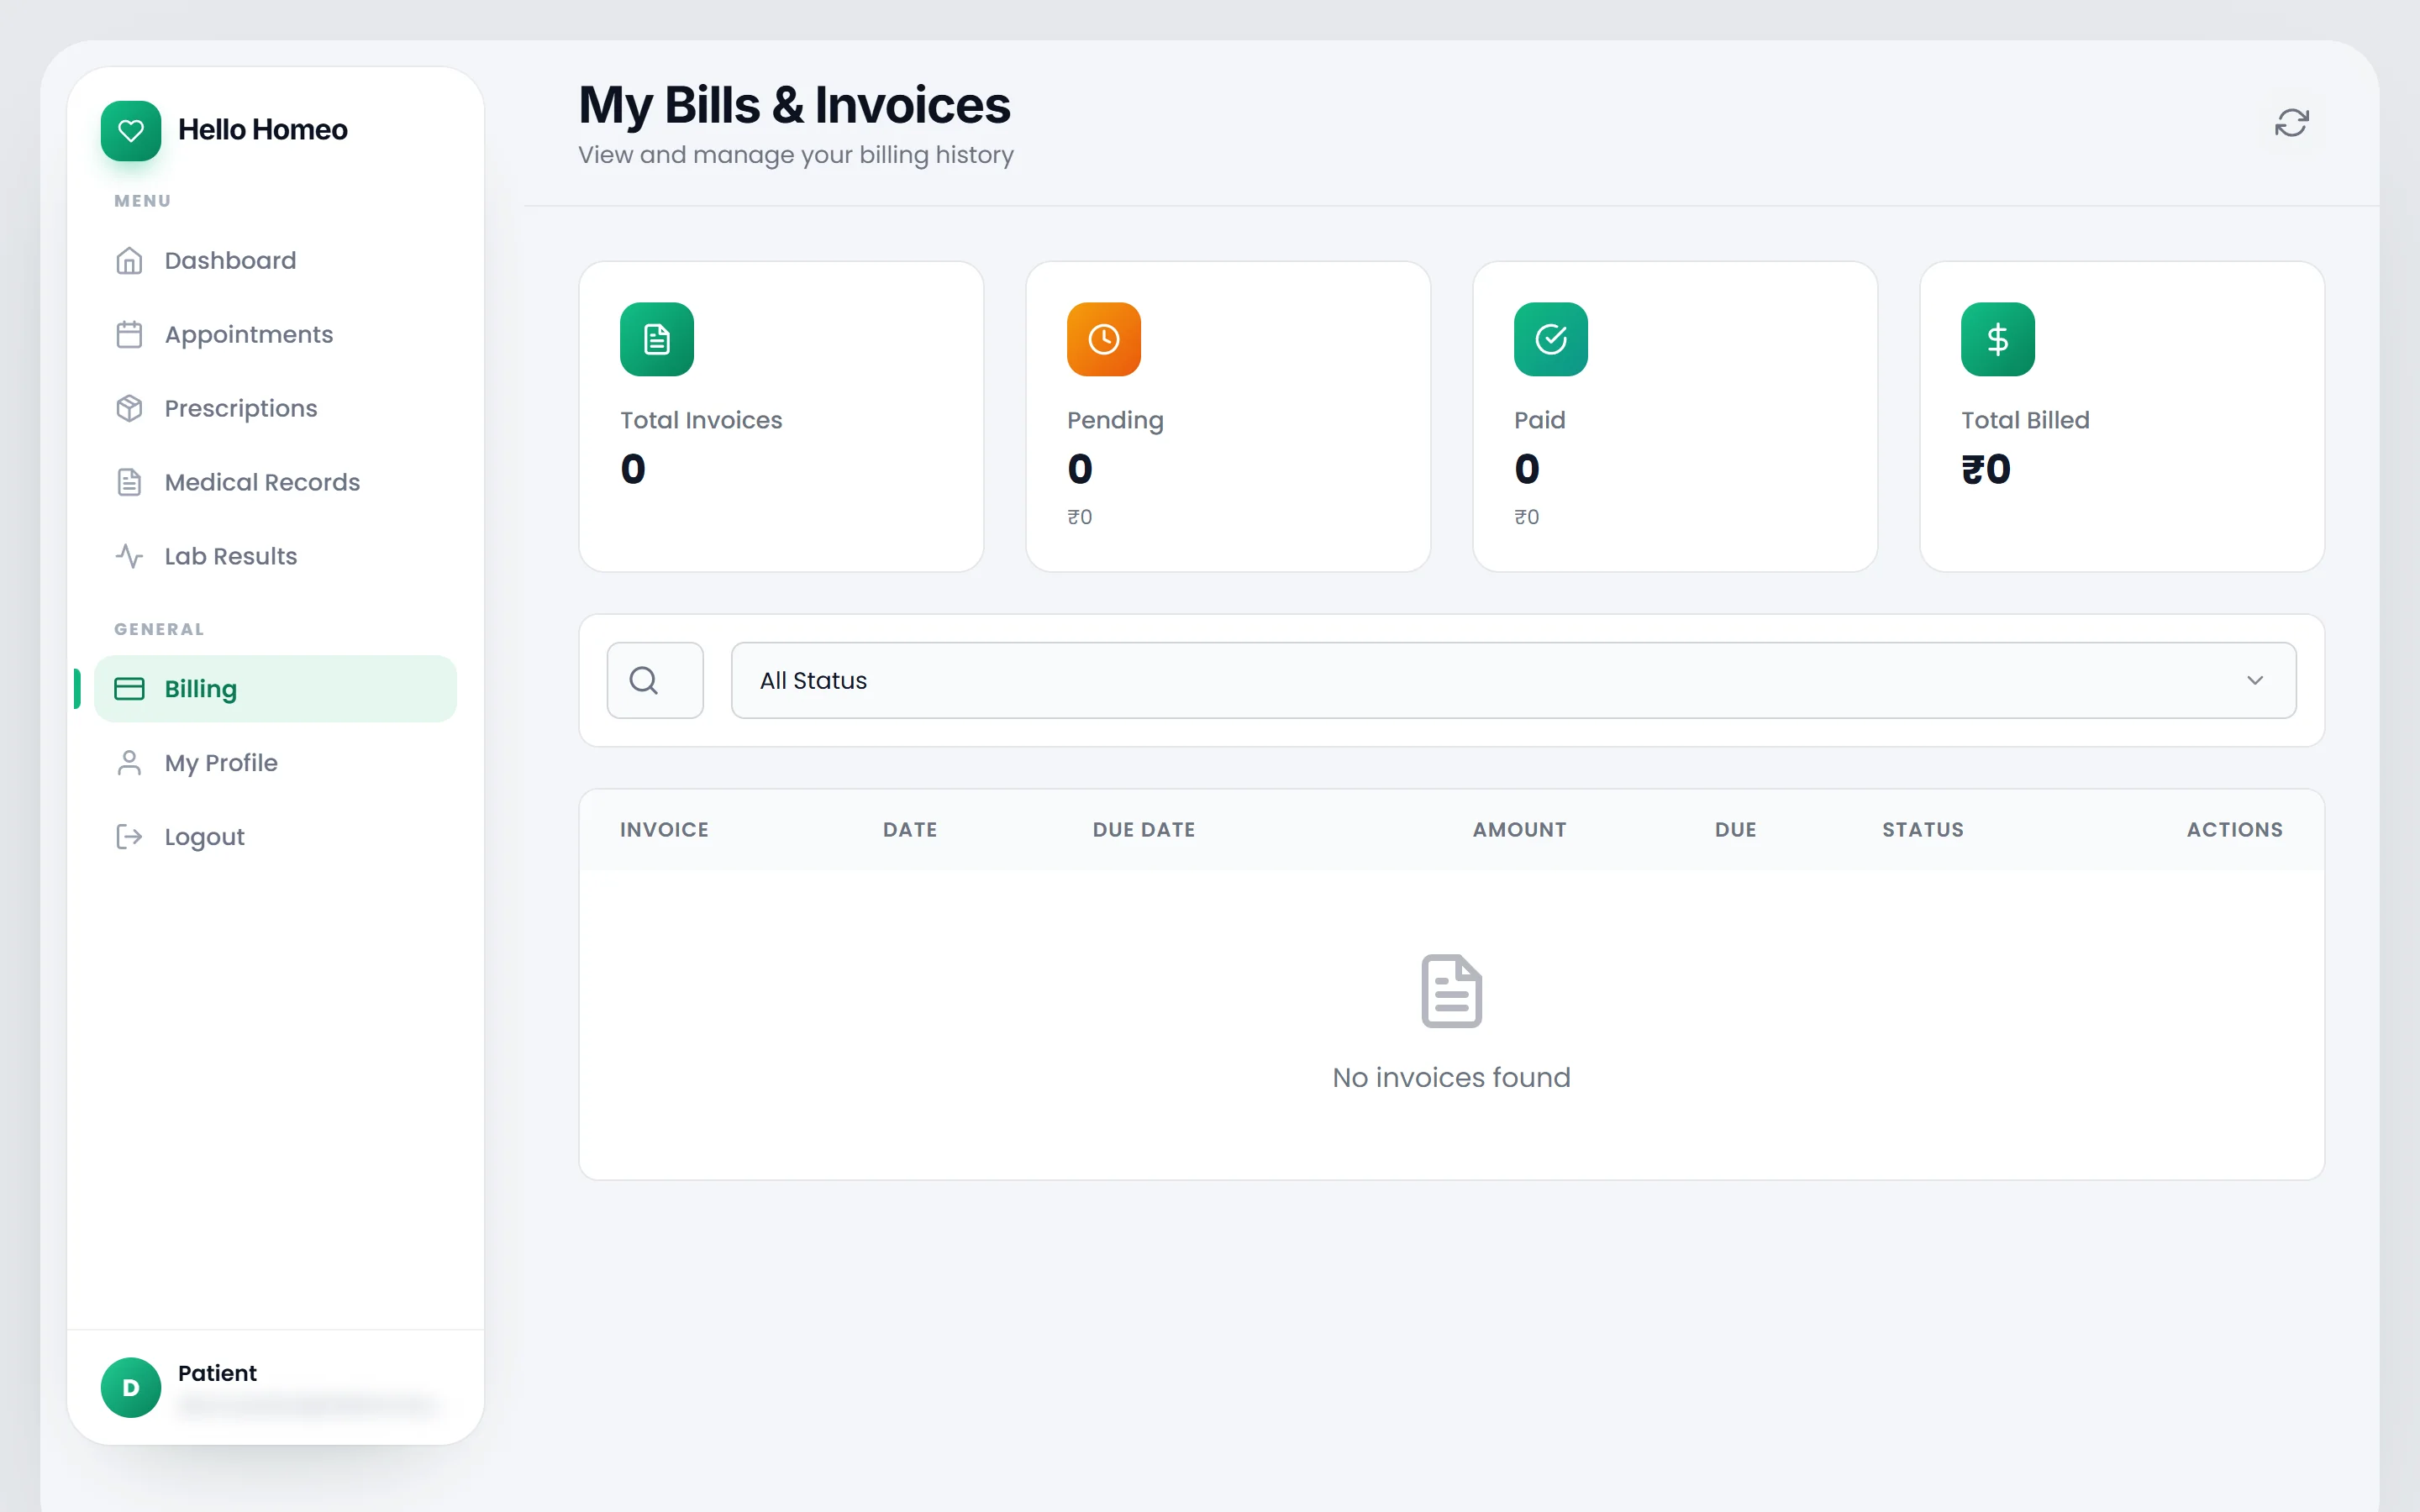Image resolution: width=2420 pixels, height=1512 pixels.
Task: Click the Total Invoices label
Action: 701,420
